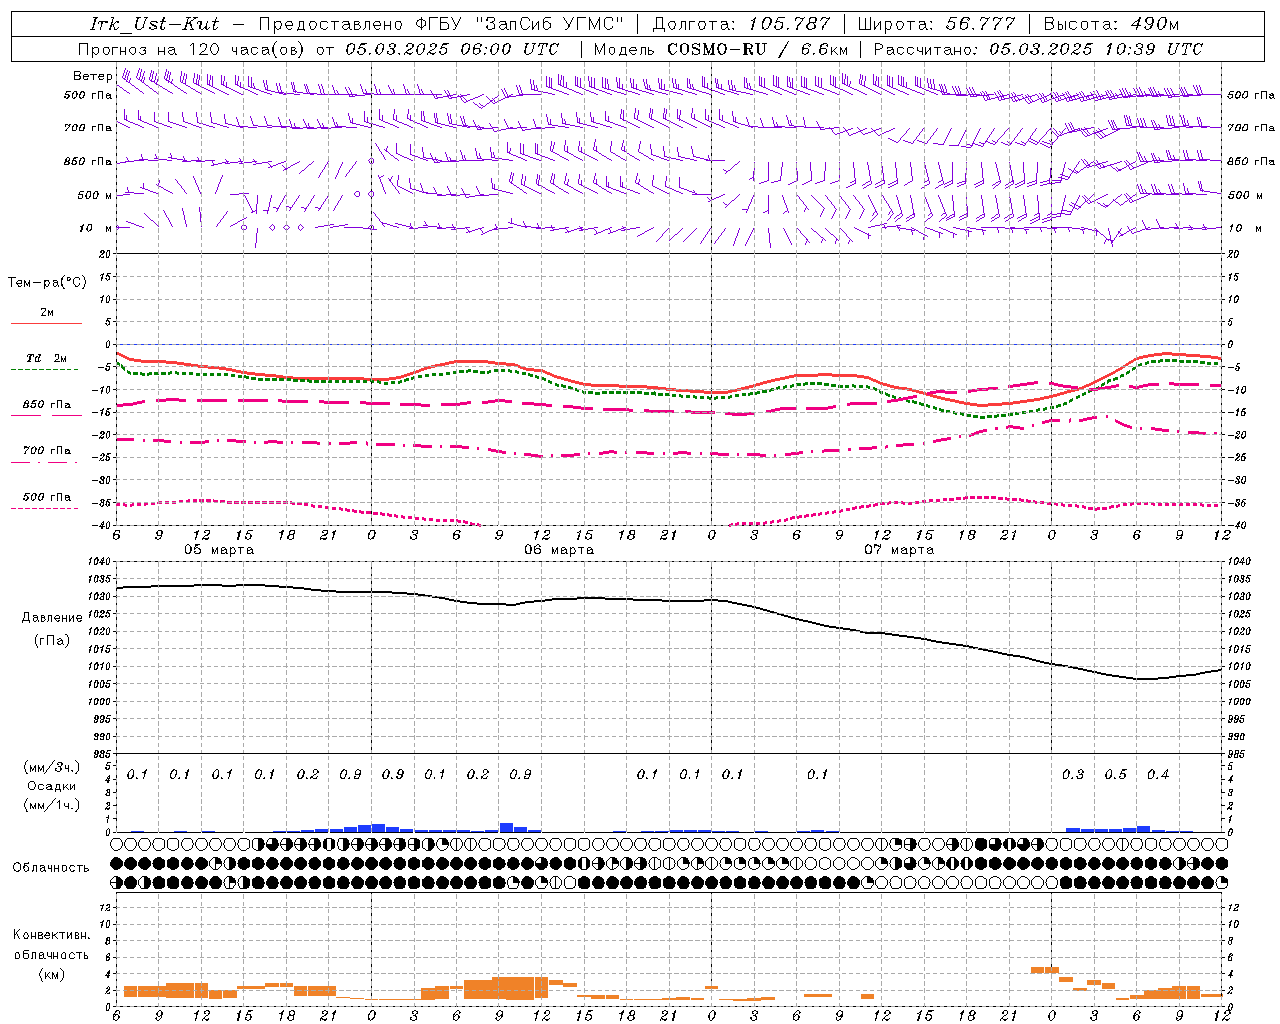The width and height of the screenshot is (1280, 1024).
Task: Click the model name COSMO-RU / 6.6км
Action: (758, 49)
